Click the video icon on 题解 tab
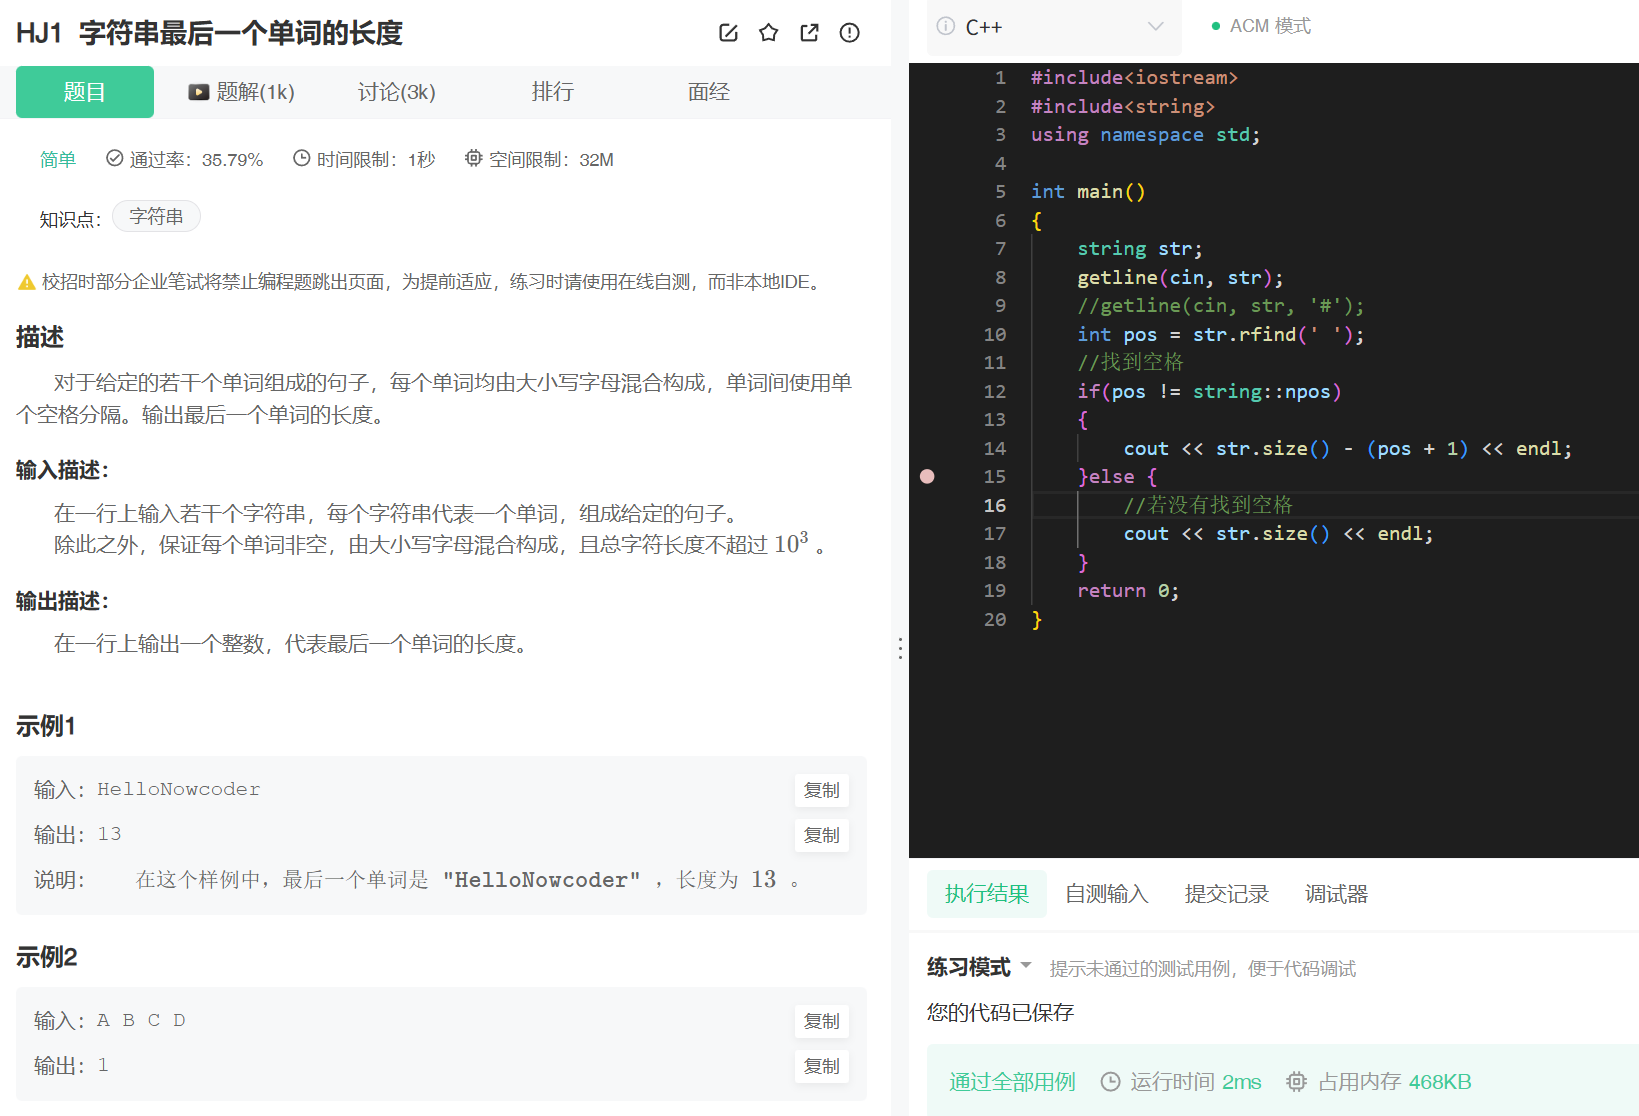1639x1116 pixels. (x=198, y=92)
